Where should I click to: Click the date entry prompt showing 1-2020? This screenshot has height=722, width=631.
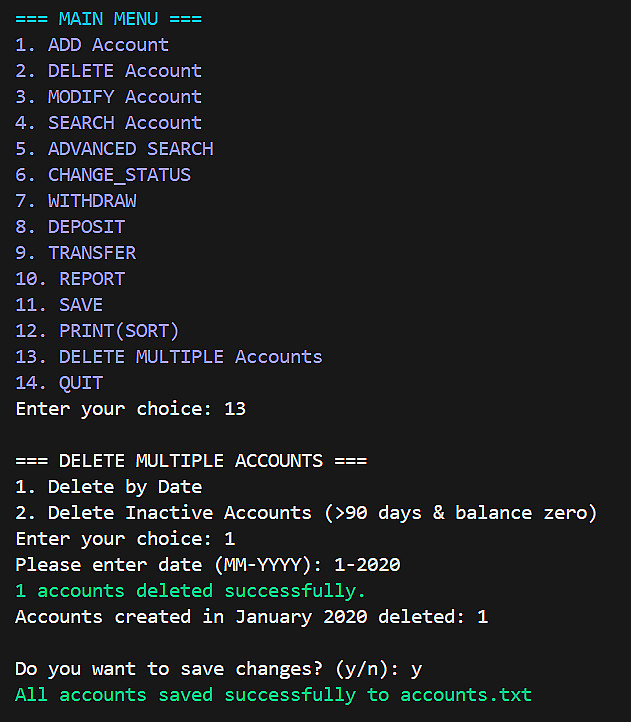click(x=207, y=565)
